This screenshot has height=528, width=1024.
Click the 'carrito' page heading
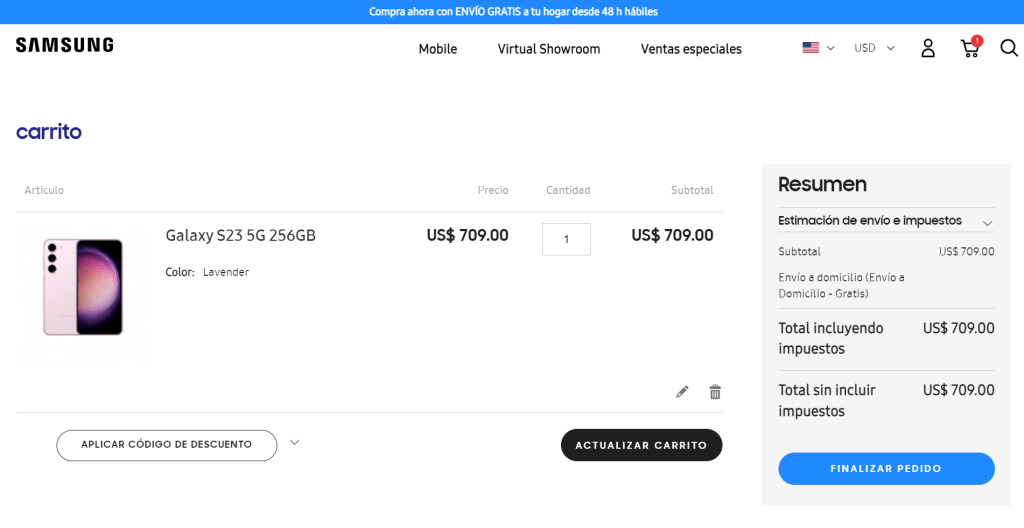pos(49,132)
